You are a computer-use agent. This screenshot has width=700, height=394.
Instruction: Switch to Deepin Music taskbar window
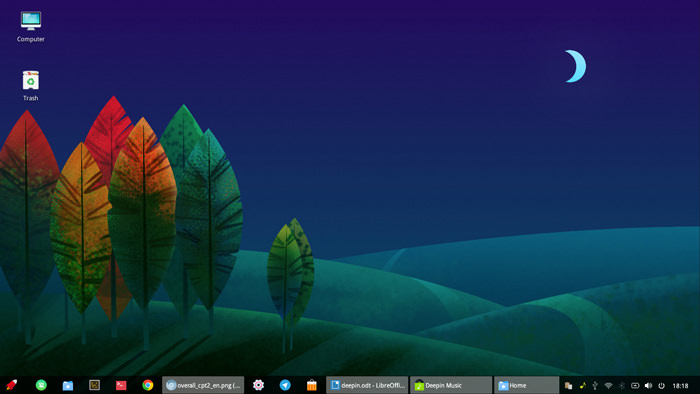tap(451, 385)
